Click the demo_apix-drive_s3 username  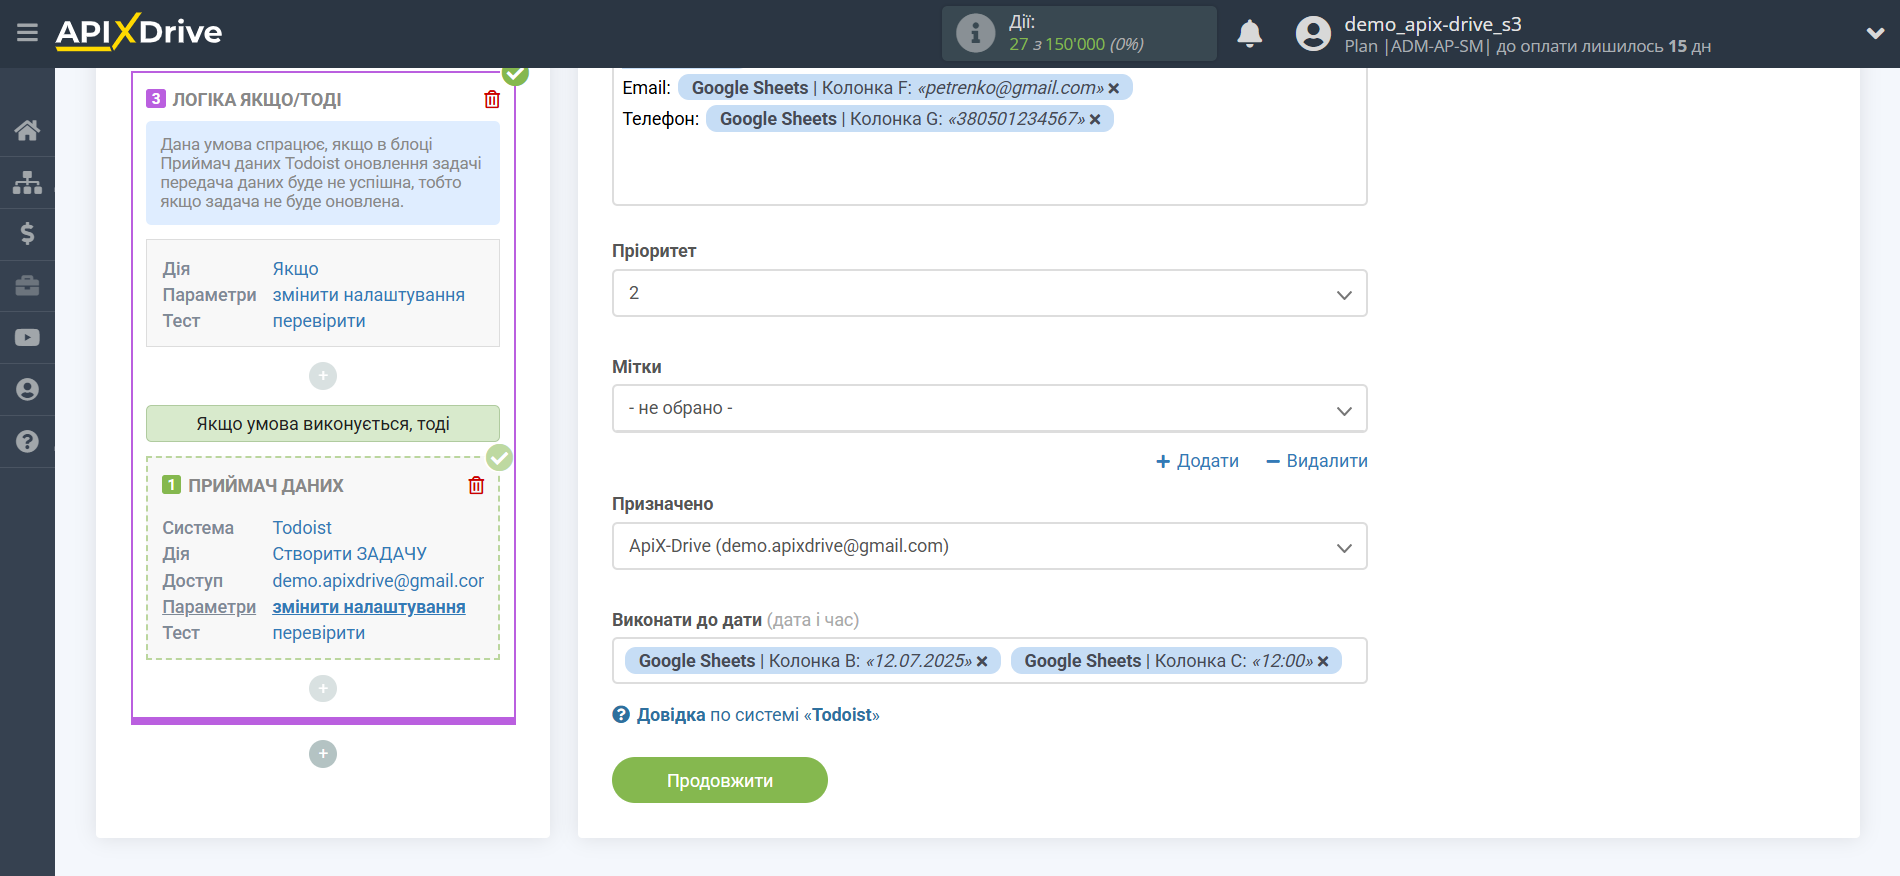[x=1433, y=24]
